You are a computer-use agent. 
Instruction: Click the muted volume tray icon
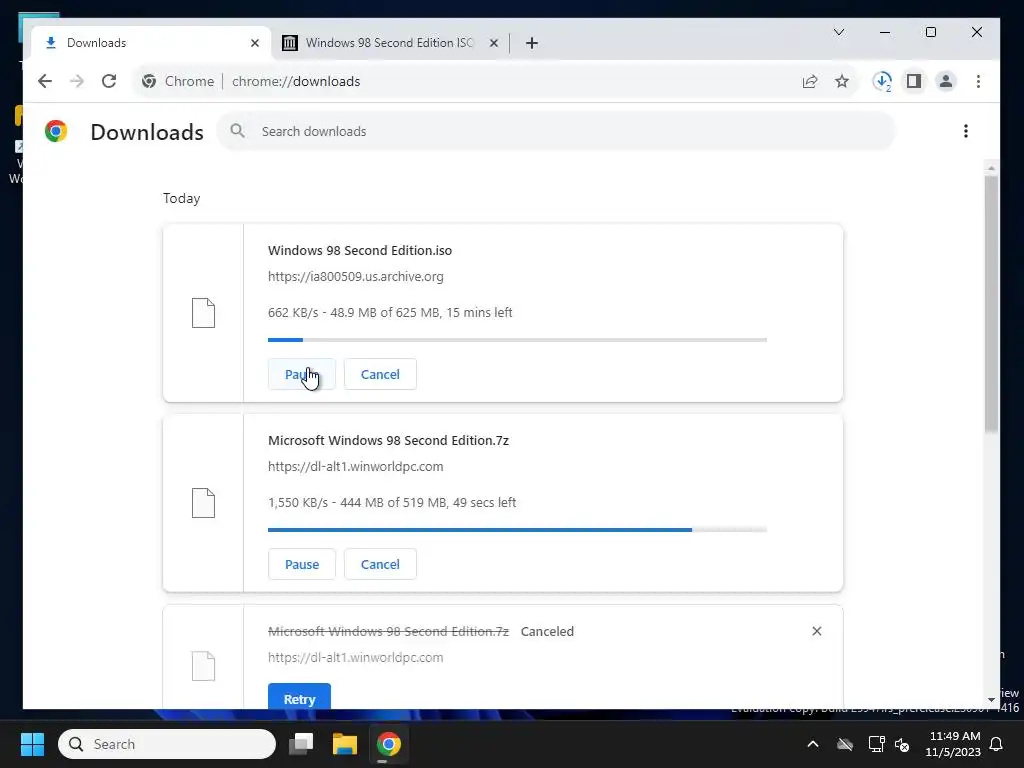902,744
